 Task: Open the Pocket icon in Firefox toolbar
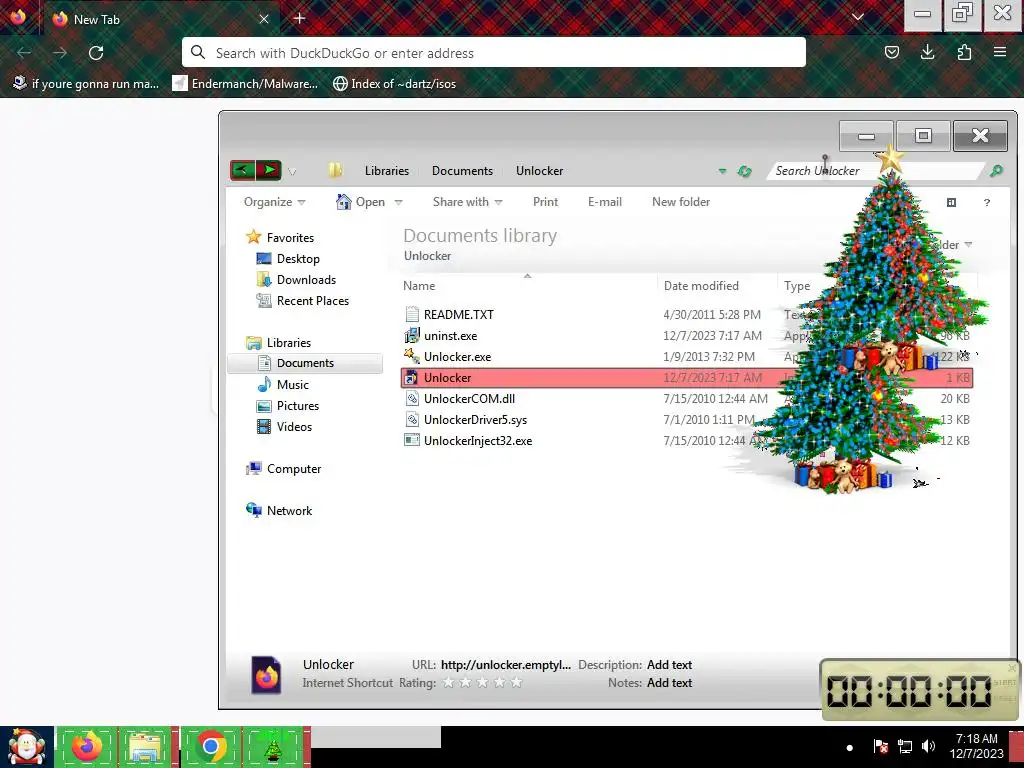(891, 52)
